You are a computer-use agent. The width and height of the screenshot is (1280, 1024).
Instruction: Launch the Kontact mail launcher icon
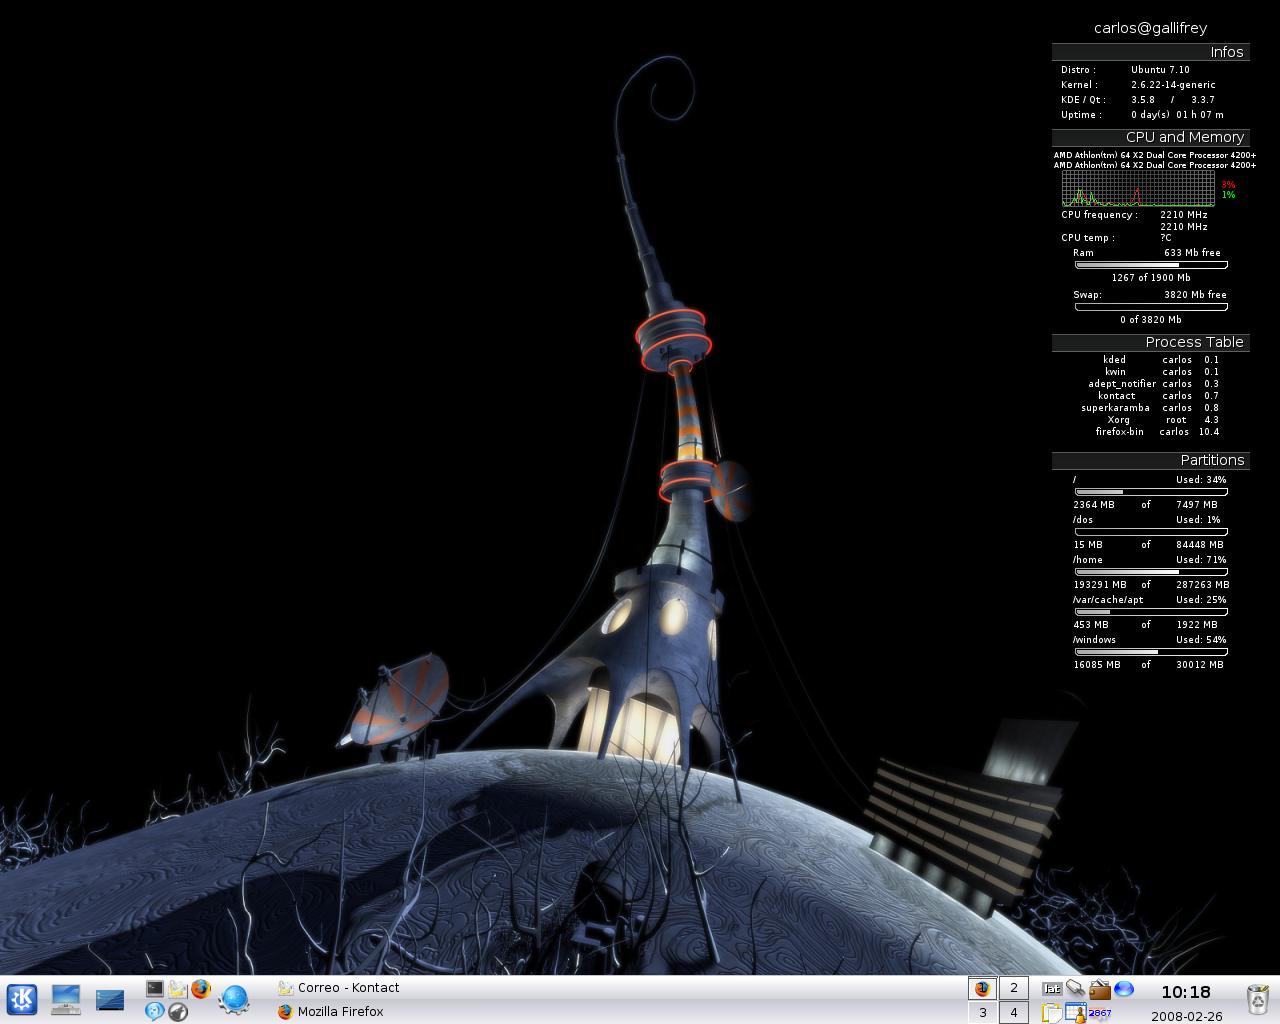click(x=178, y=988)
